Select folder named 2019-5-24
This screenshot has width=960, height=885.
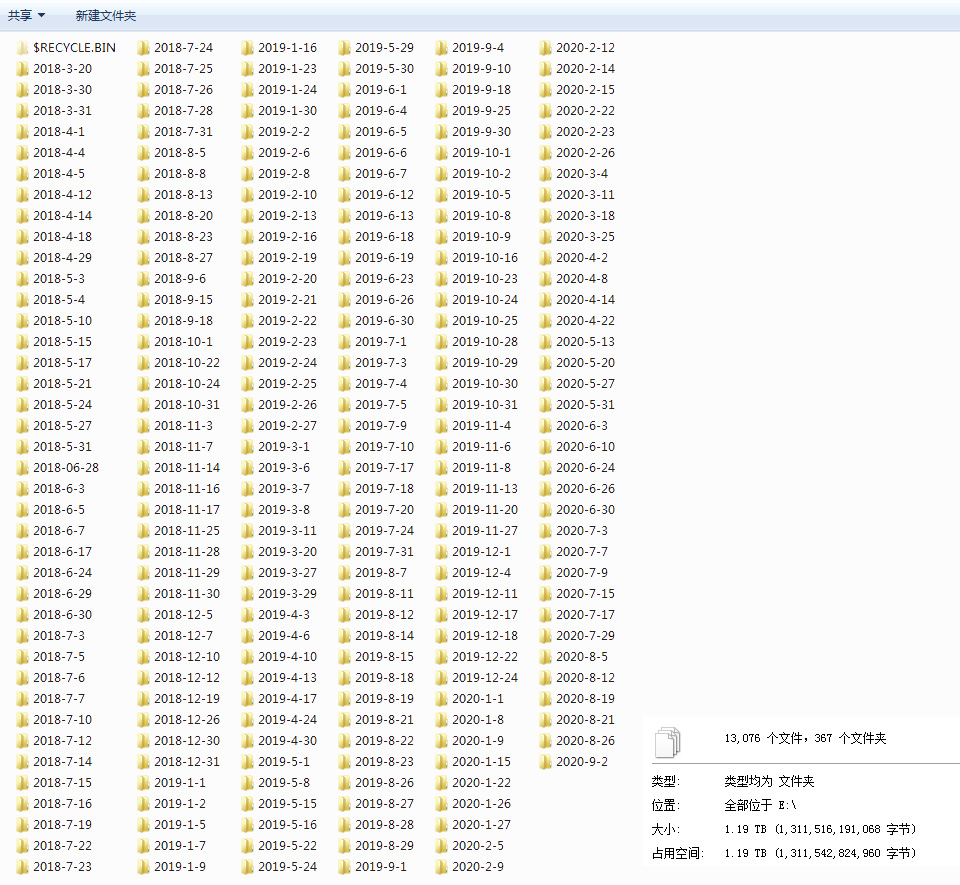(288, 867)
